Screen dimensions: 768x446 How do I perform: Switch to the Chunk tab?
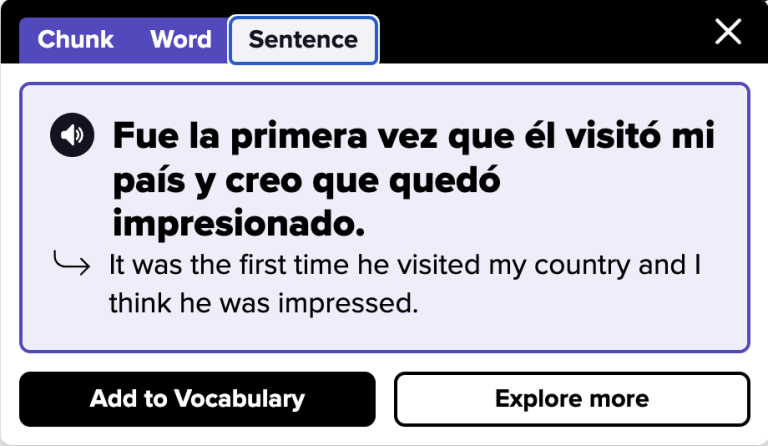[76, 40]
